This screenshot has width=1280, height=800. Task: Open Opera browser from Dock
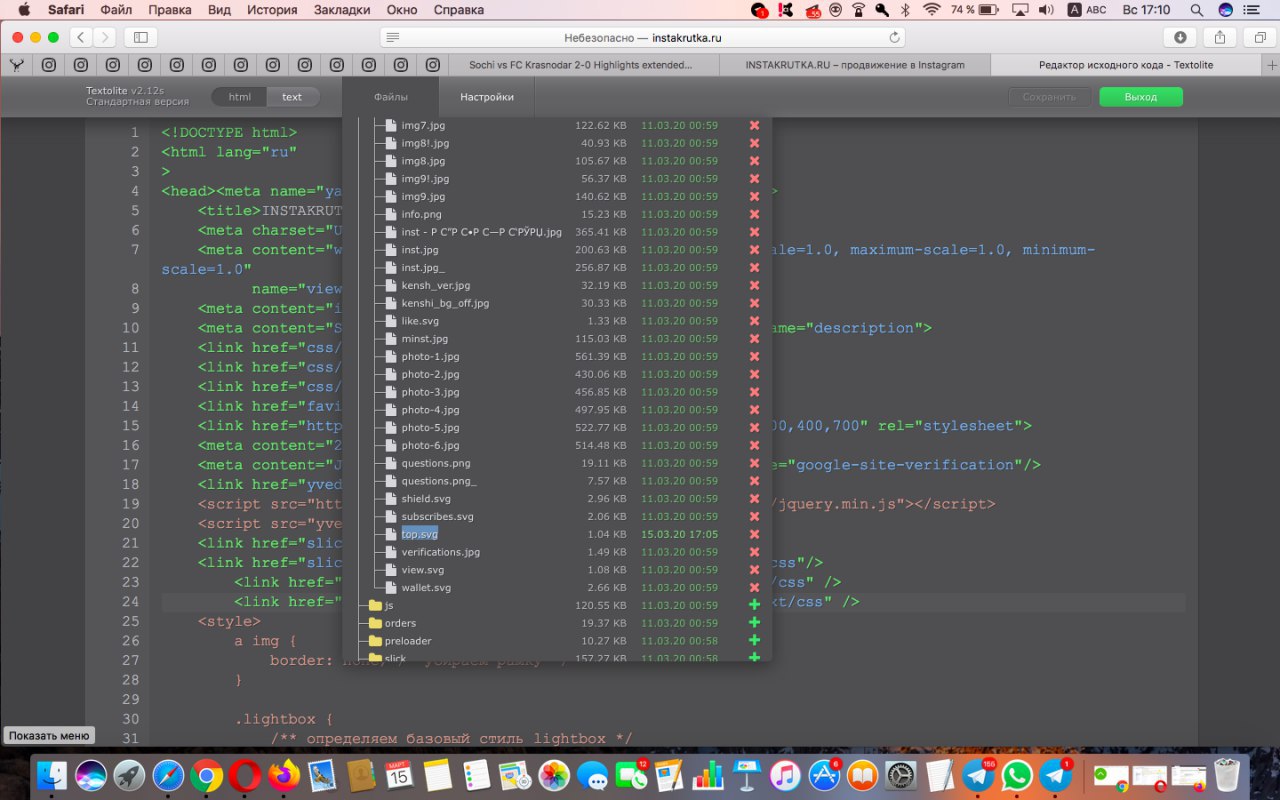click(x=245, y=775)
